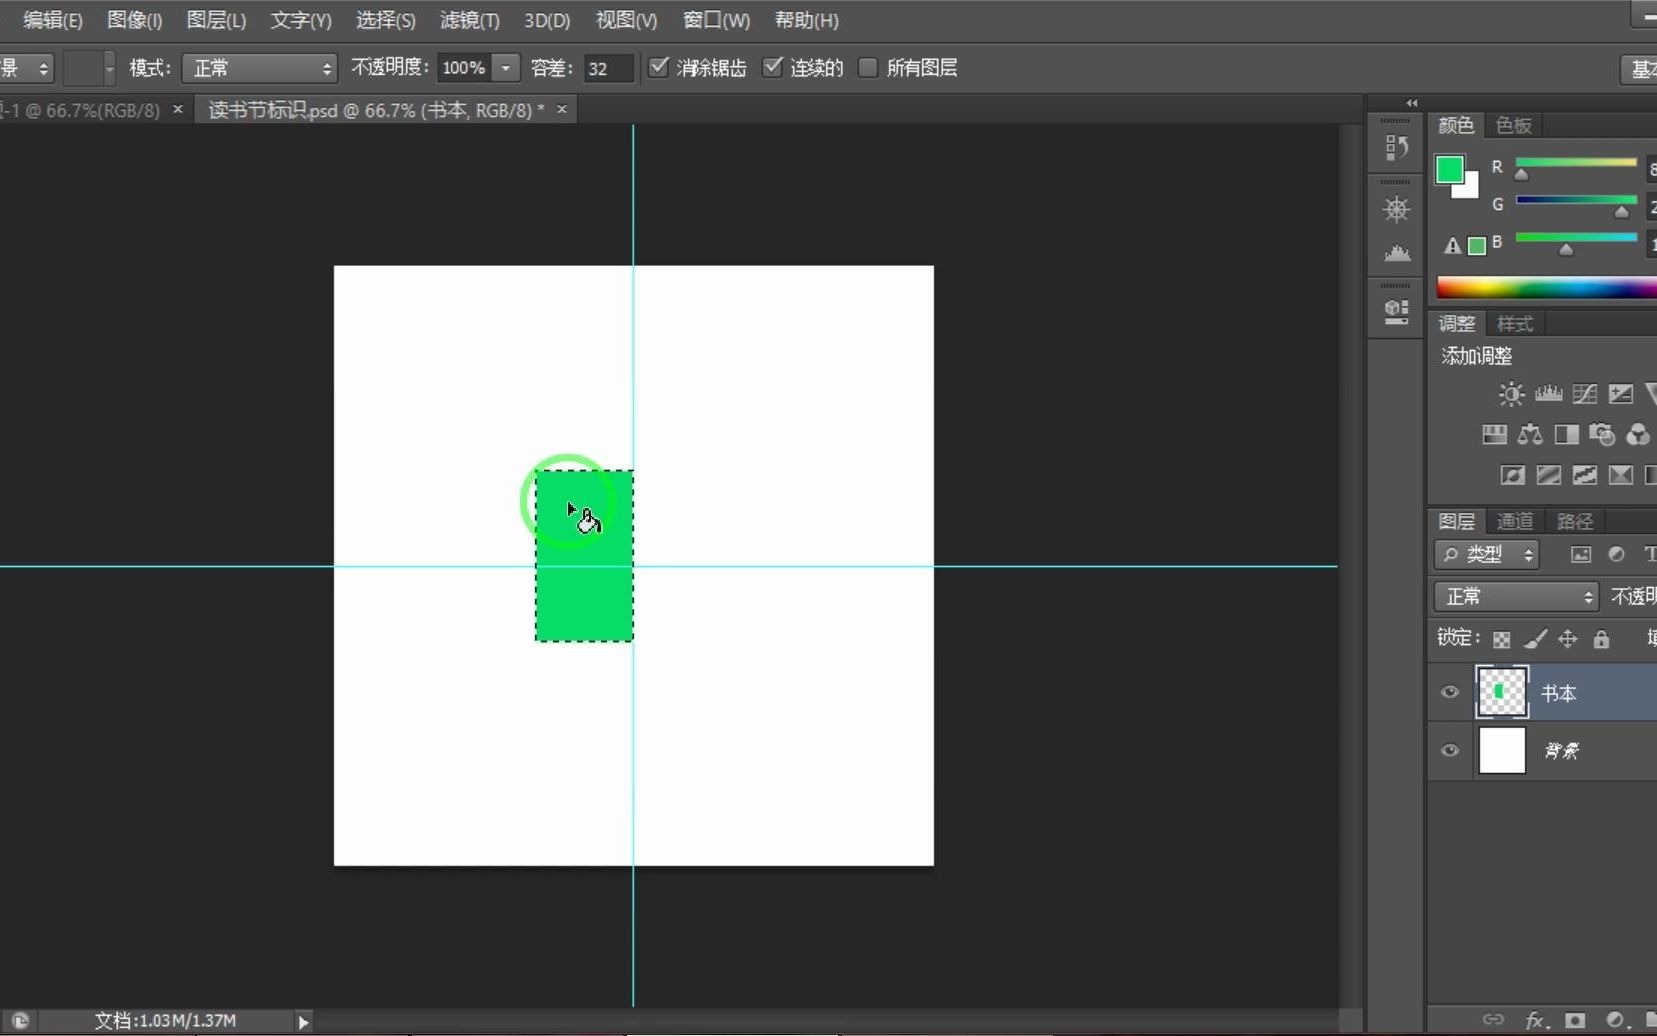Image resolution: width=1657 pixels, height=1036 pixels.
Task: Open the 滤镜(T) menu
Action: coord(469,20)
